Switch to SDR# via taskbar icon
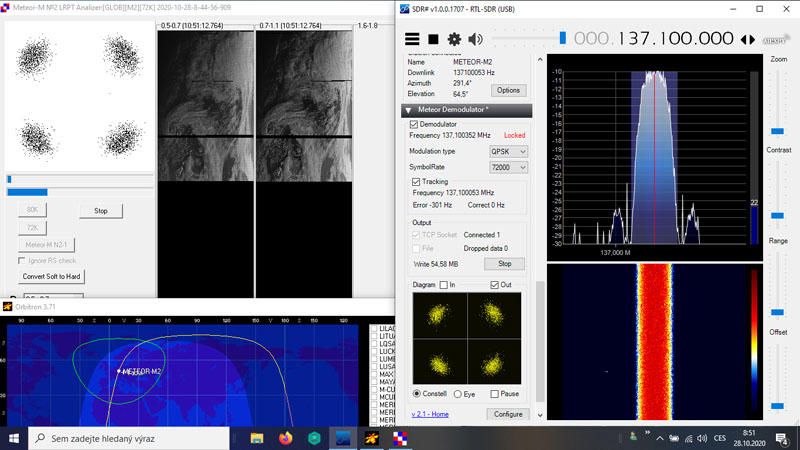The image size is (800, 450). [343, 438]
